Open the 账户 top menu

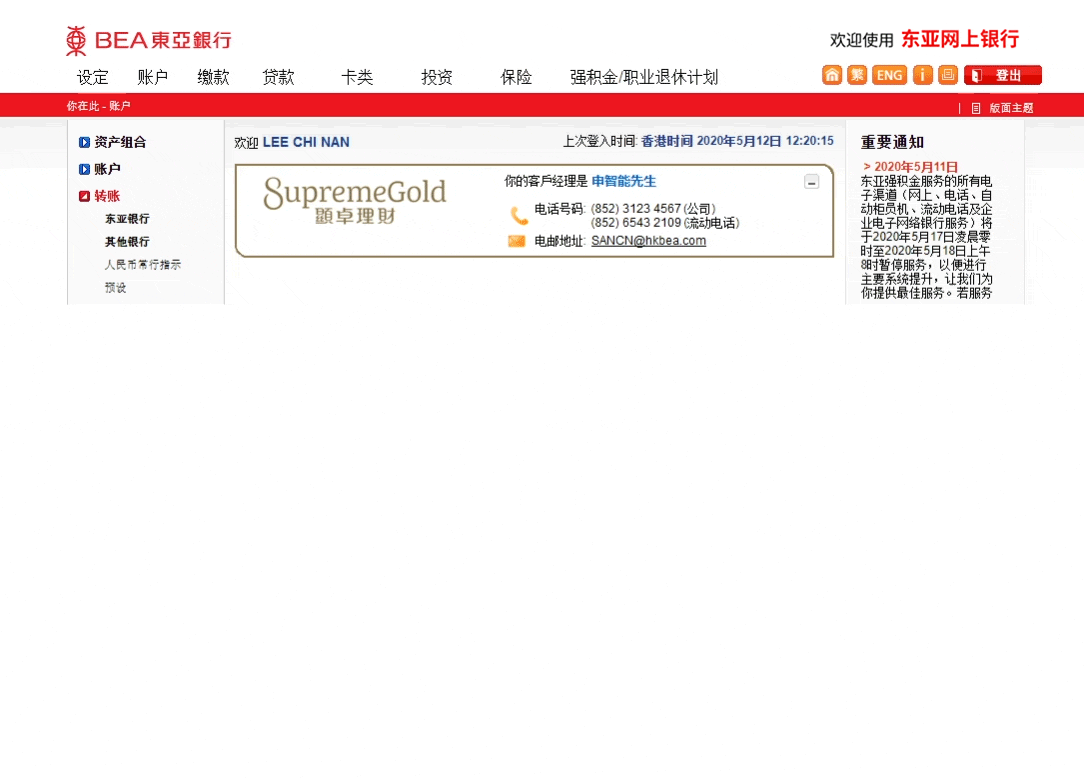tap(152, 77)
